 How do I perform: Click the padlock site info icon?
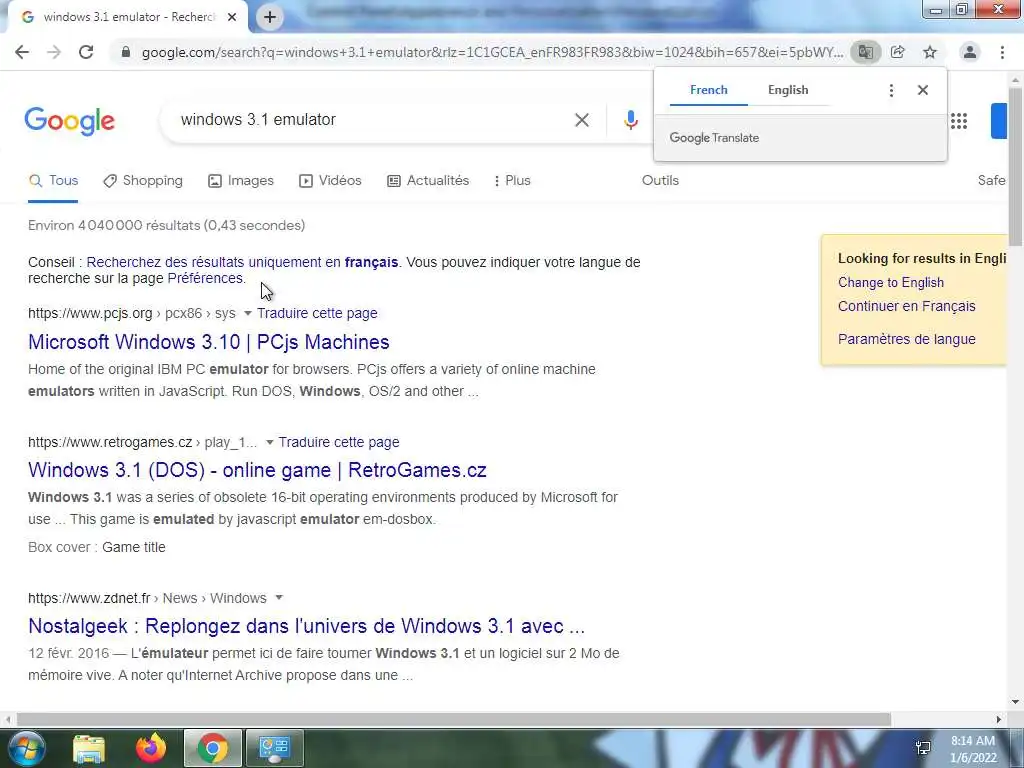(126, 52)
